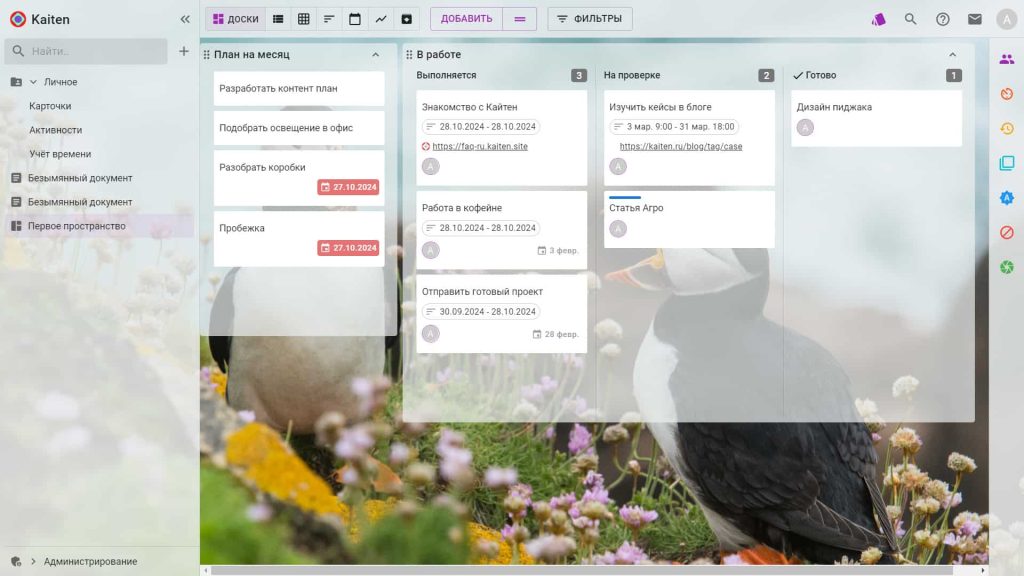Open members icon in right panel
Screen dimensions: 1024x576
[x=1006, y=59]
